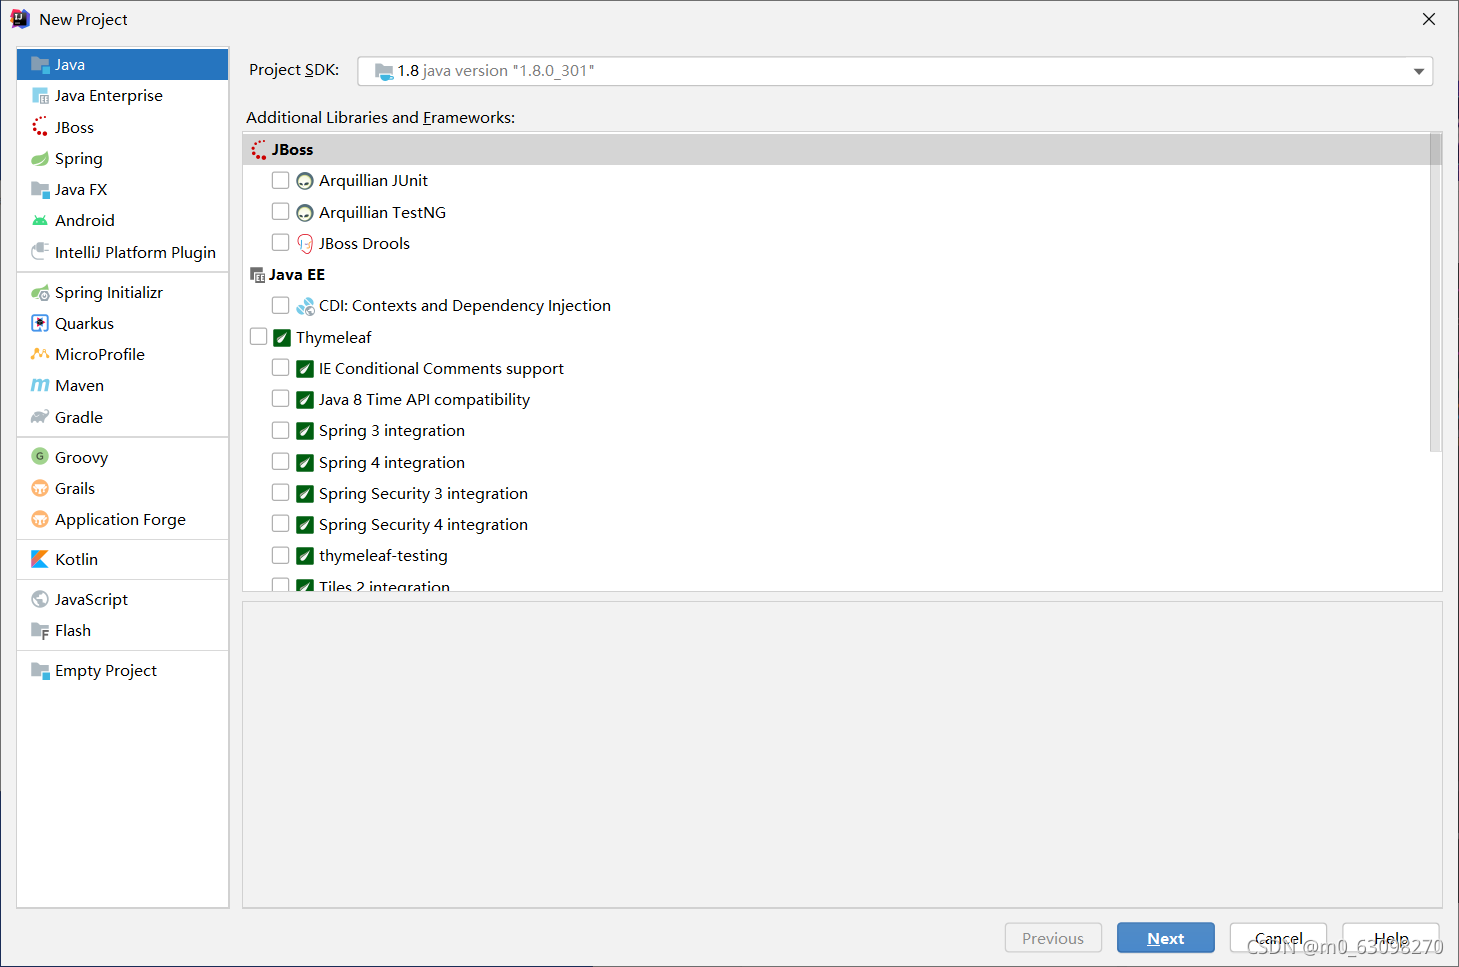
Task: Select the MicroProfile icon
Action: click(40, 354)
